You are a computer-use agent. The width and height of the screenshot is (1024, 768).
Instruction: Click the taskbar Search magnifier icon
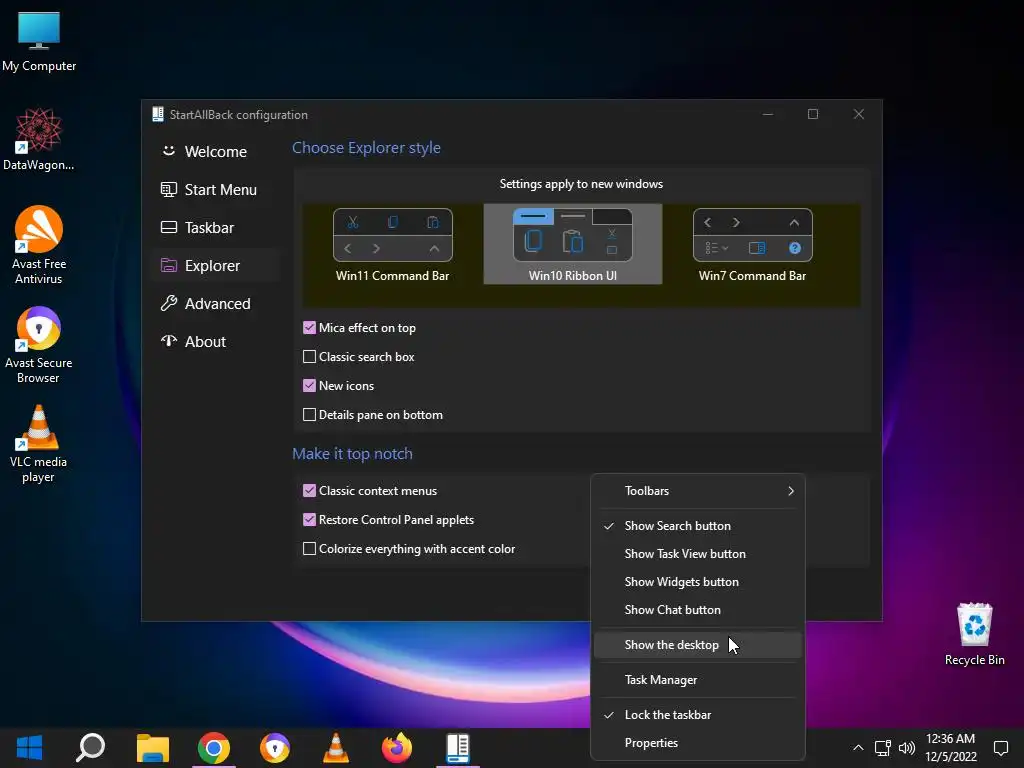click(90, 748)
